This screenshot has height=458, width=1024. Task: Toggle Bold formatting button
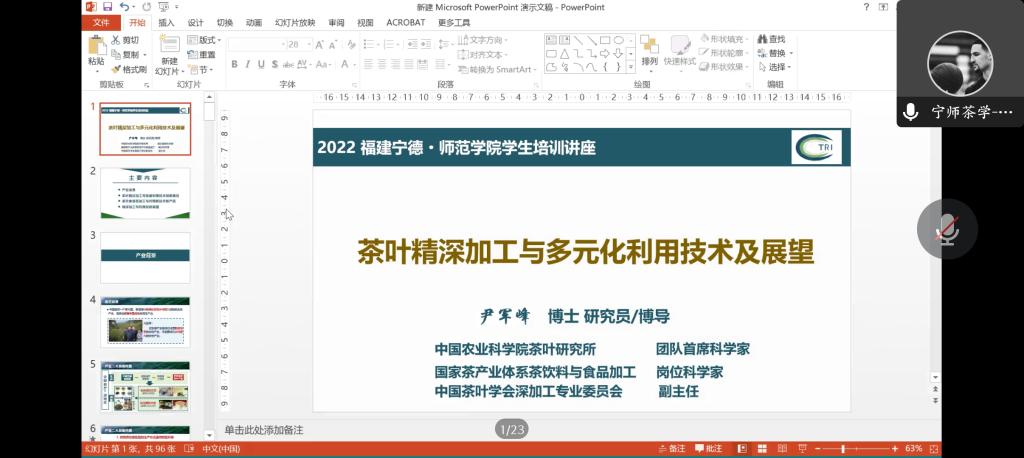click(234, 65)
